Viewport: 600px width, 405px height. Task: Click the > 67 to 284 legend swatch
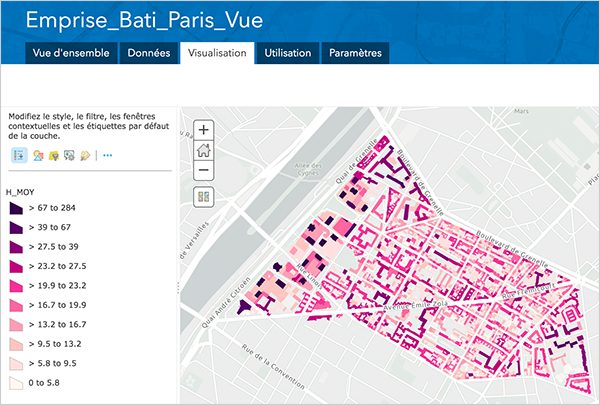point(16,208)
